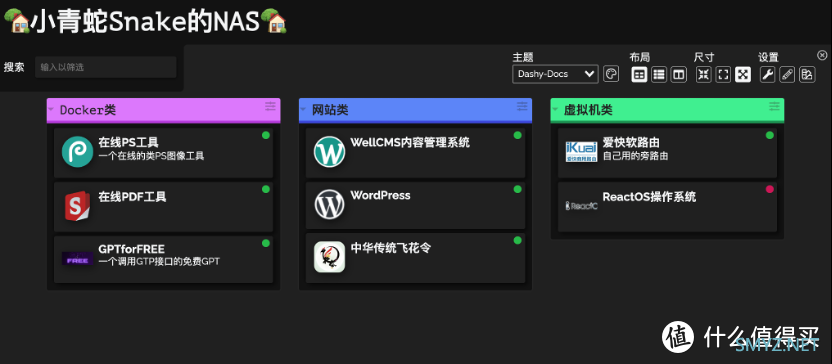832x364 pixels.
Task: Focus the 输入以筛选 search field
Action: click(x=106, y=67)
